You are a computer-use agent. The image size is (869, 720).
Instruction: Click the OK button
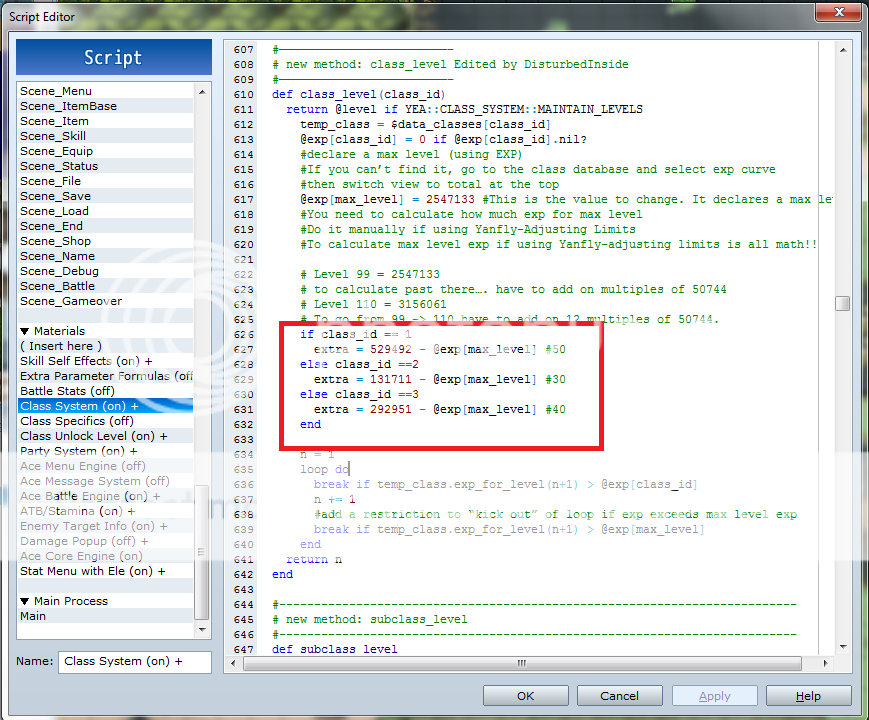click(x=525, y=696)
